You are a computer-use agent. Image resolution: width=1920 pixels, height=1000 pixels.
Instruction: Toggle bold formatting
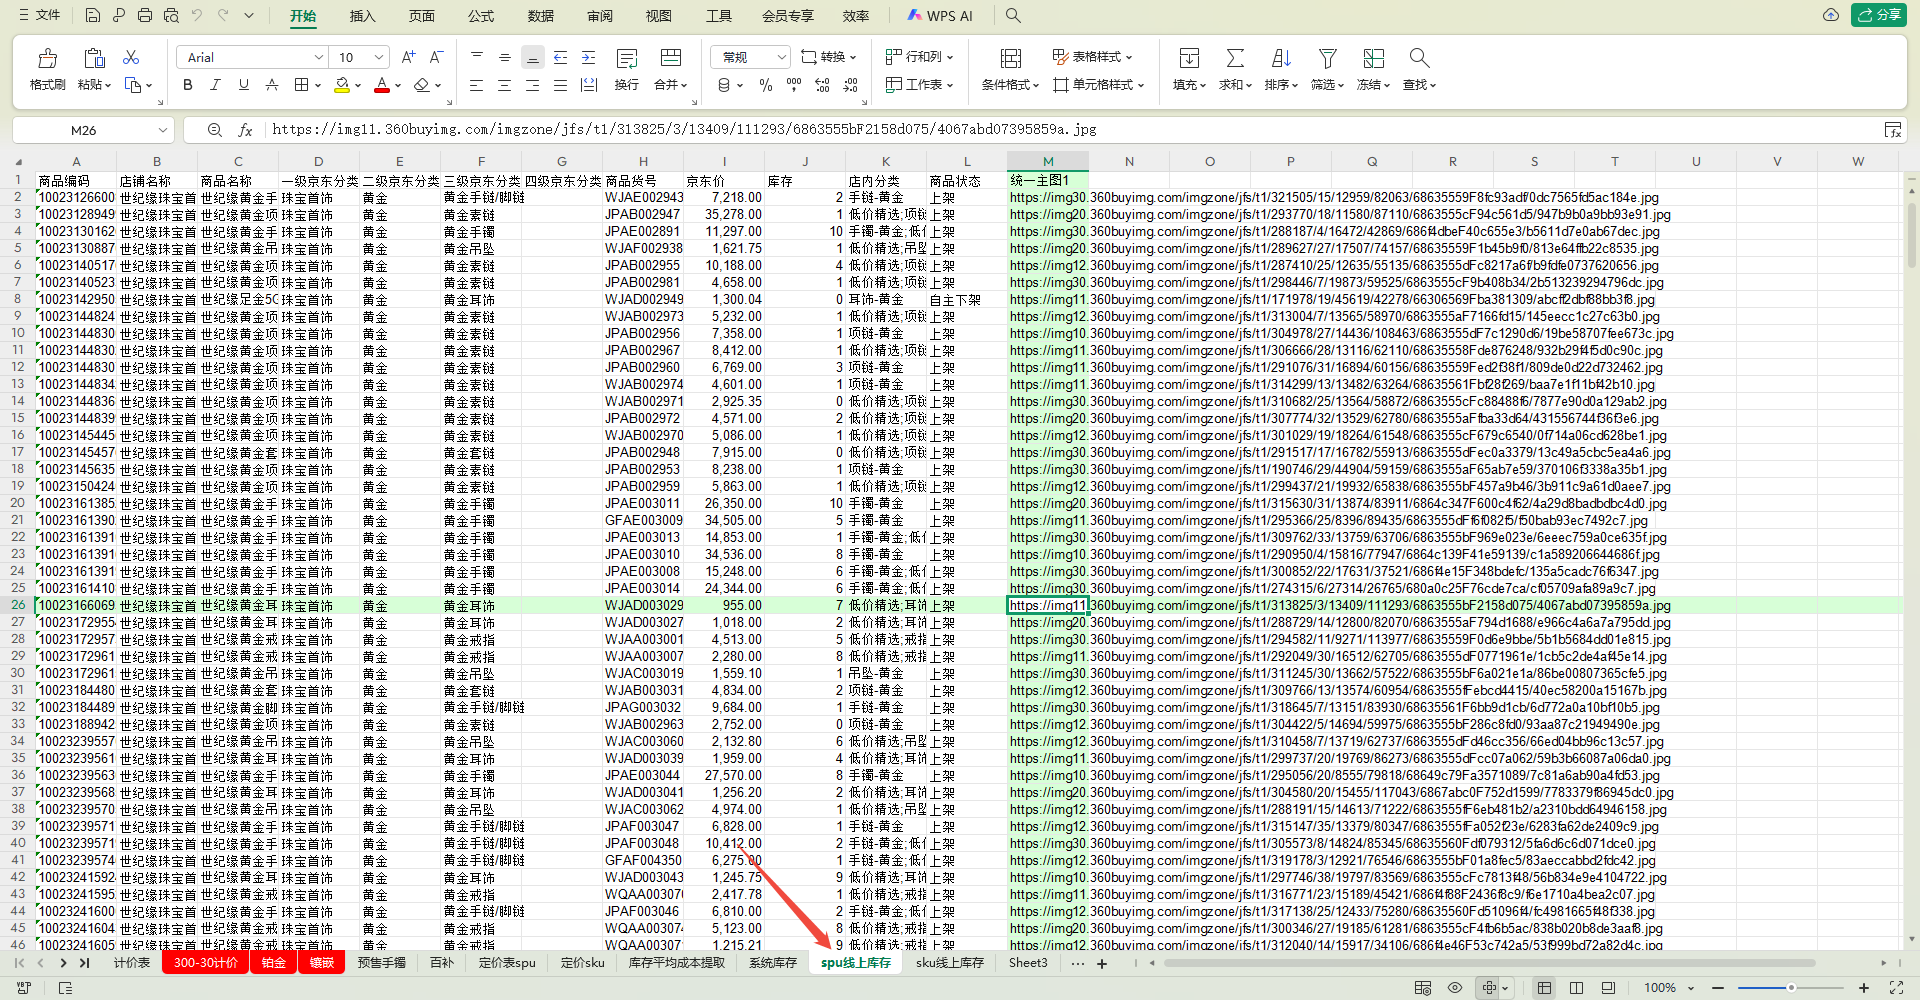click(x=187, y=86)
